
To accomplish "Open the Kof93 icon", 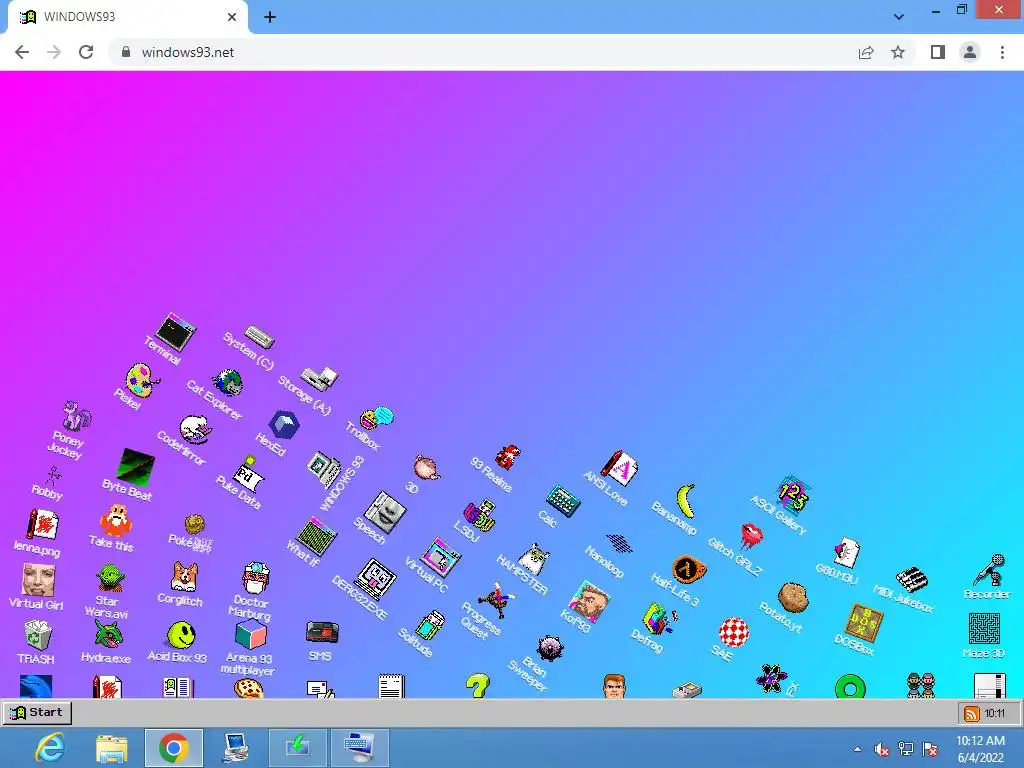I will pos(590,601).
